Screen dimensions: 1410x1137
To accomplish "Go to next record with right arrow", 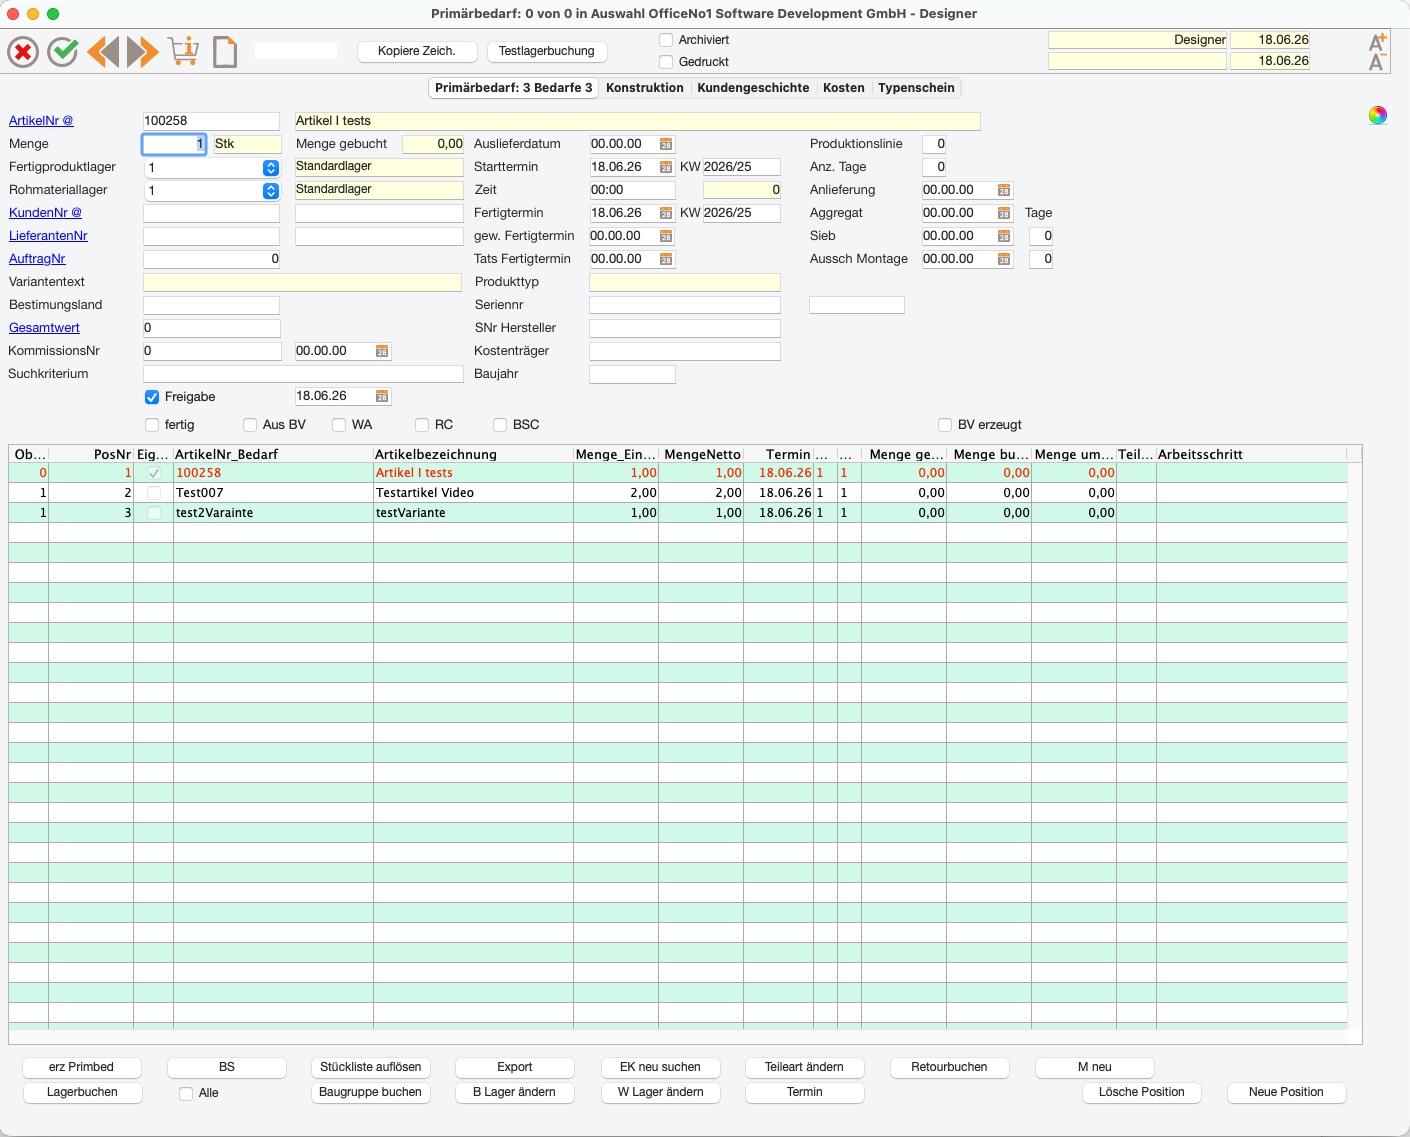I will tap(143, 51).
